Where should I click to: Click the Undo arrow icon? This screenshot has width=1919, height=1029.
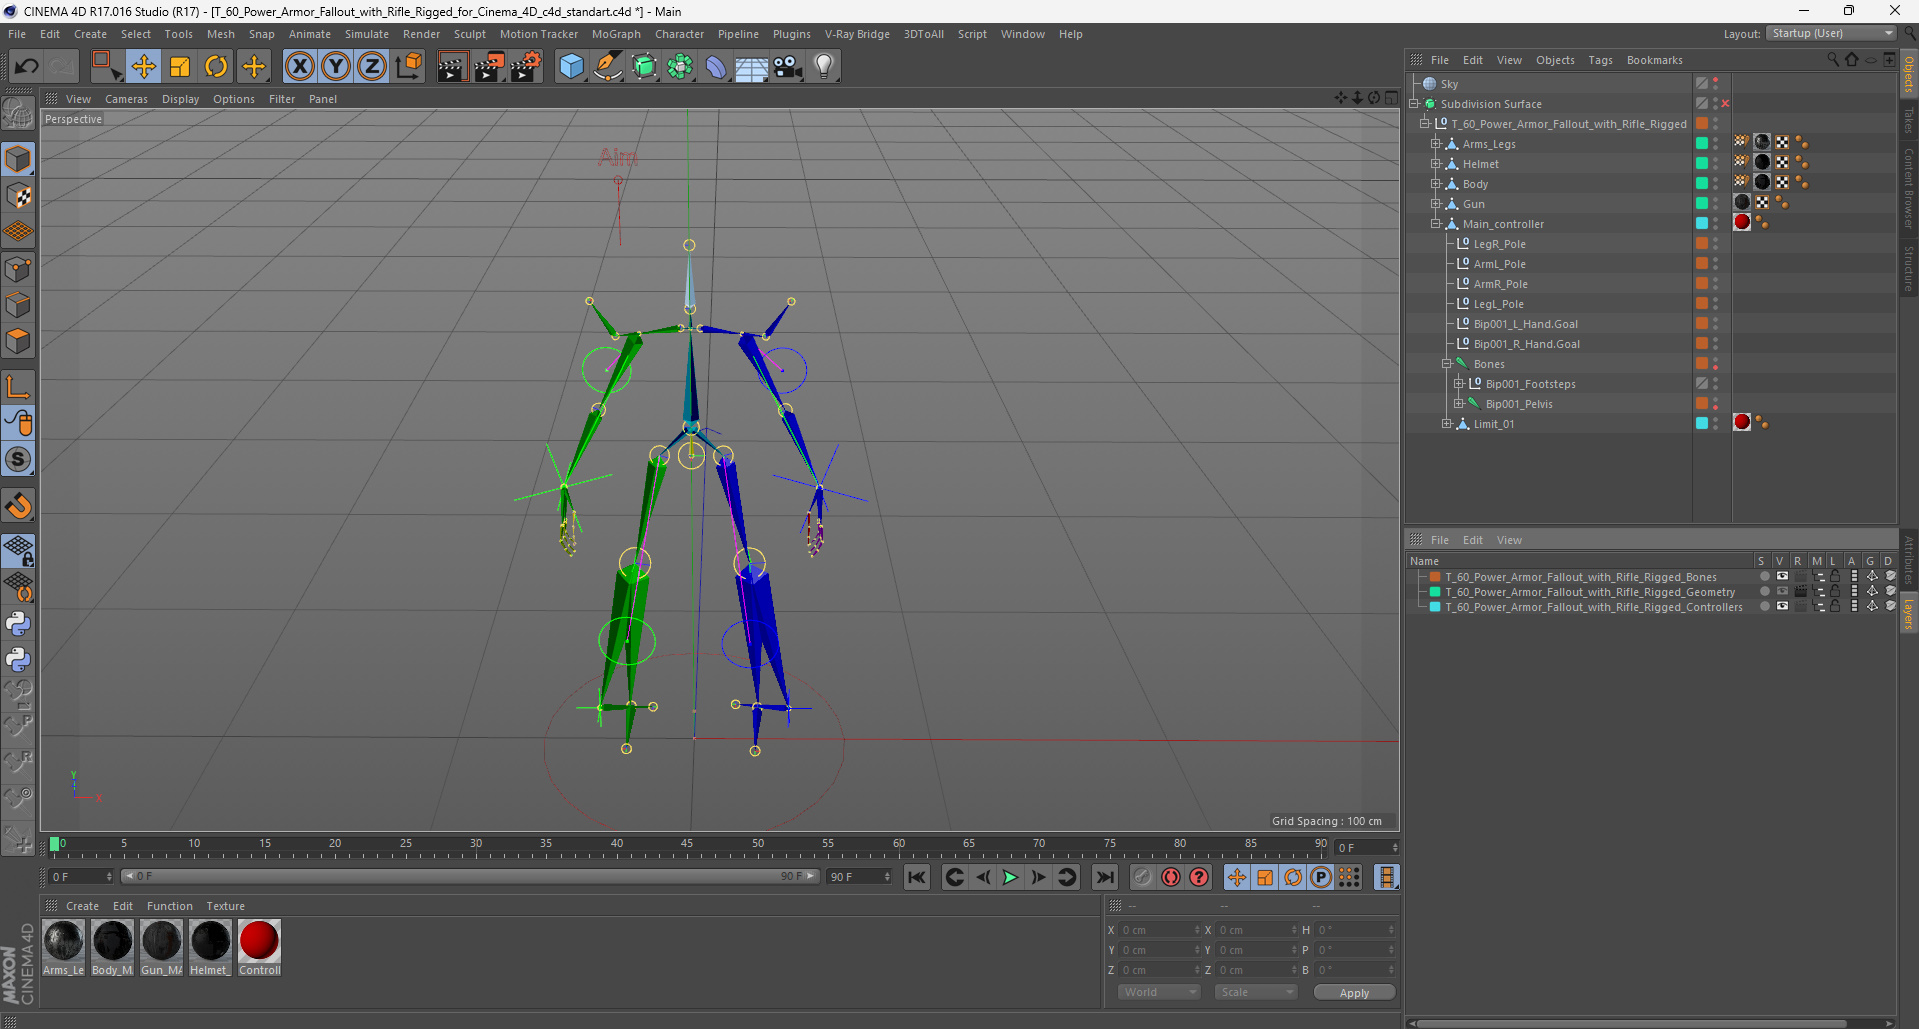(26, 67)
